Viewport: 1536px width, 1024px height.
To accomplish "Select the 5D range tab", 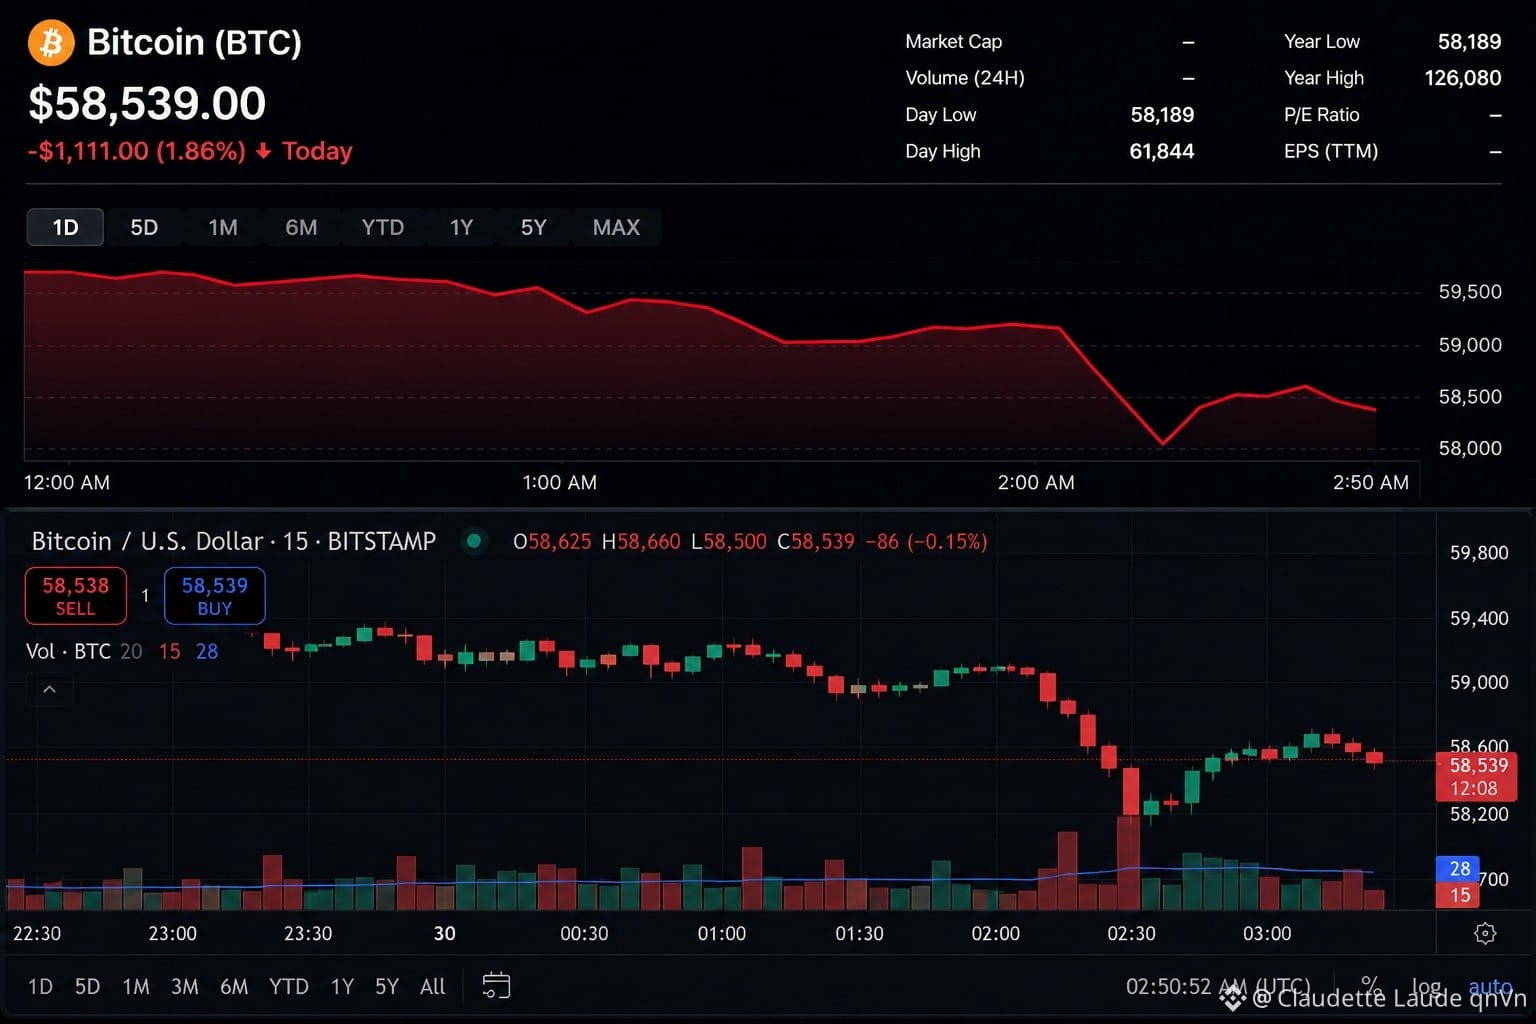I will (144, 227).
